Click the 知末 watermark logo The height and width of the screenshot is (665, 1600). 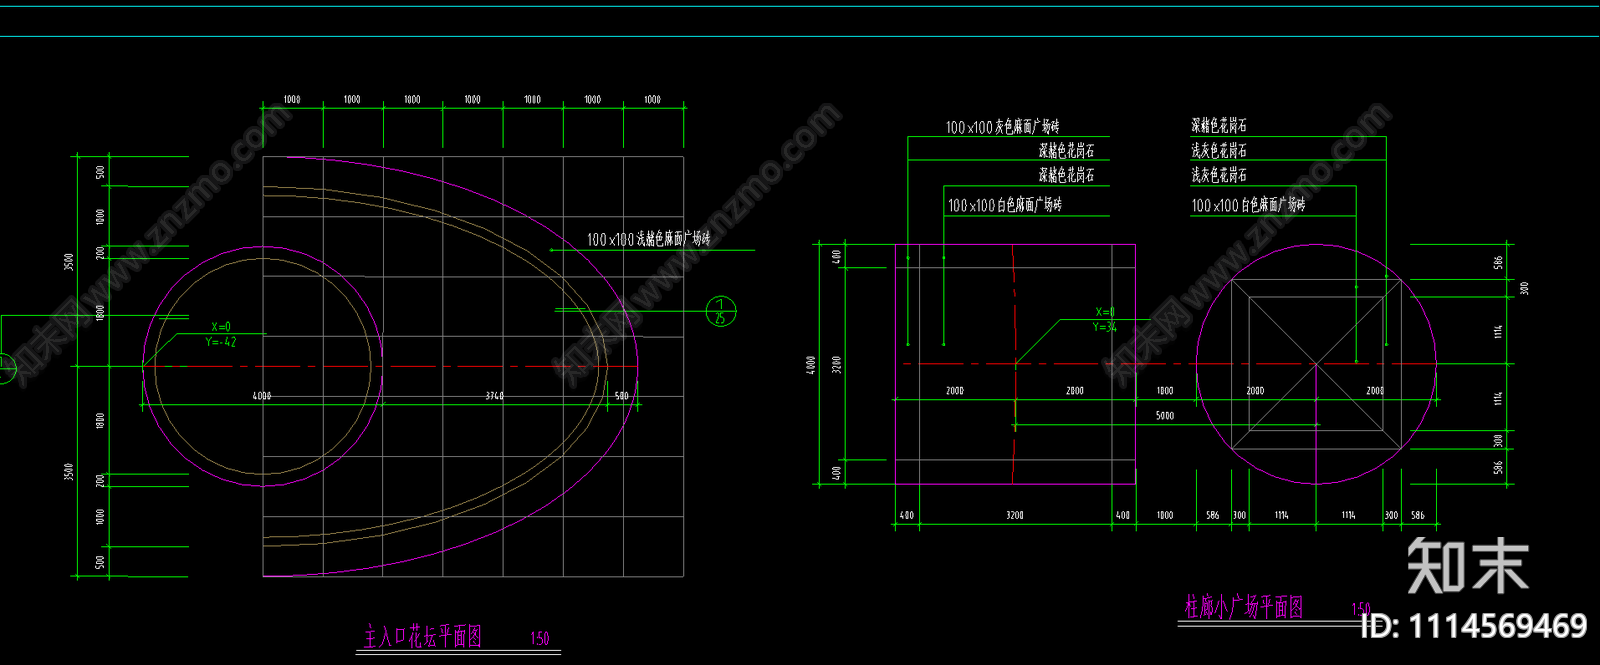click(1467, 566)
